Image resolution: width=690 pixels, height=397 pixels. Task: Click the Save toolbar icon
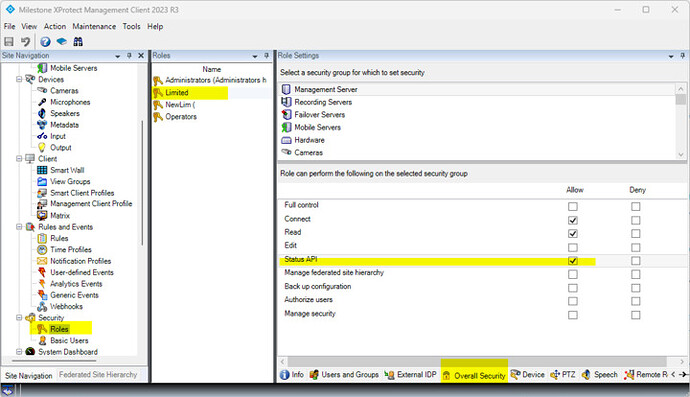[x=9, y=42]
